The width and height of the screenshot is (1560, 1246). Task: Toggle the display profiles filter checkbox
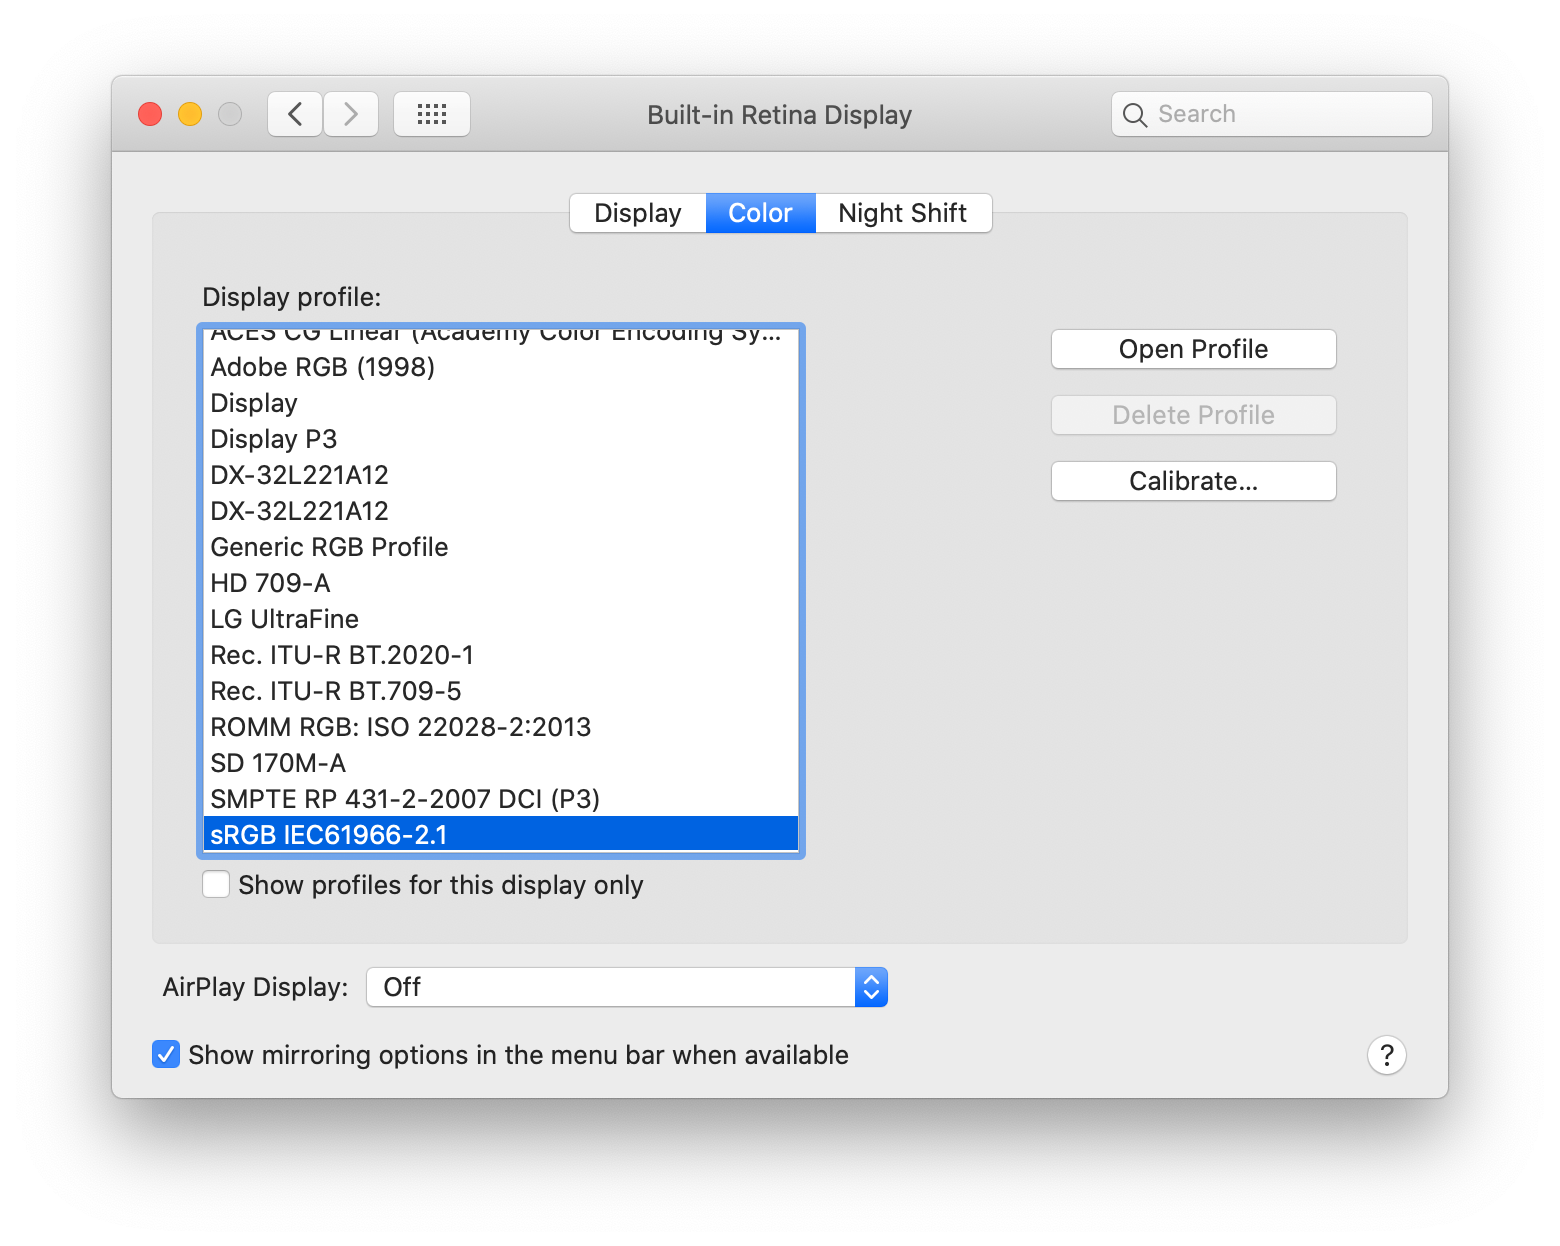point(216,884)
